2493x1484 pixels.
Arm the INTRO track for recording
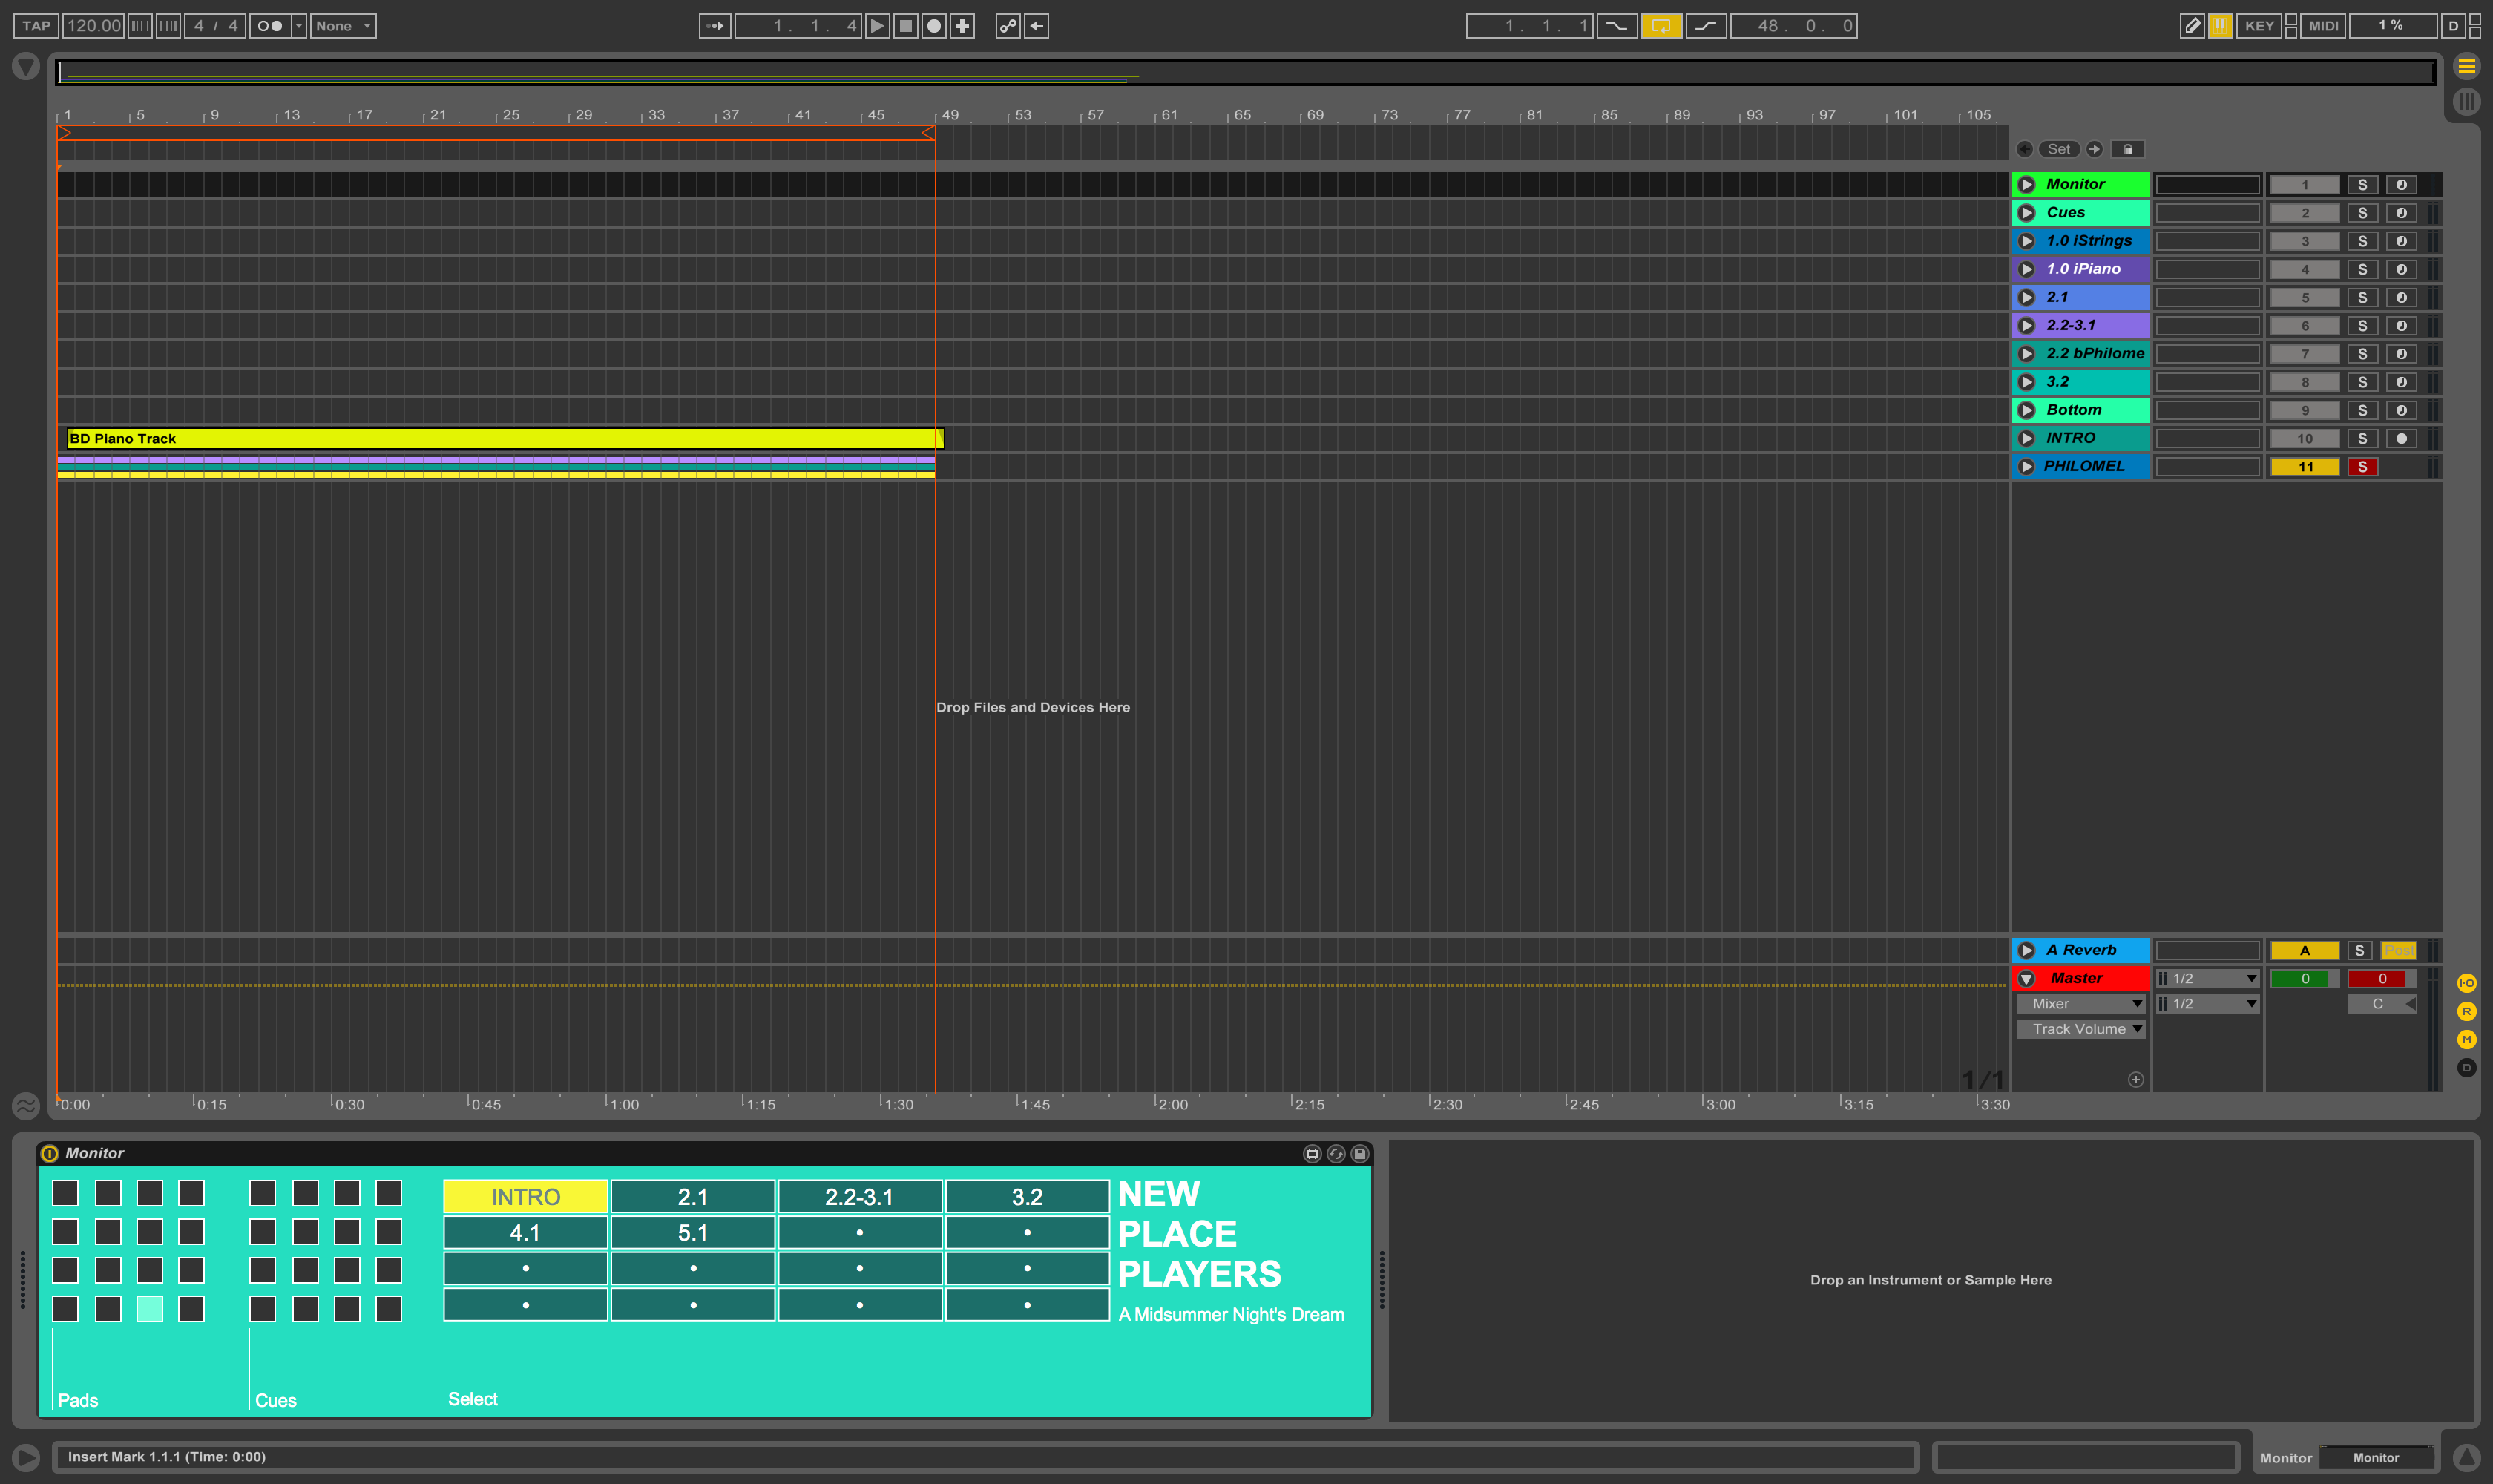click(x=2401, y=439)
